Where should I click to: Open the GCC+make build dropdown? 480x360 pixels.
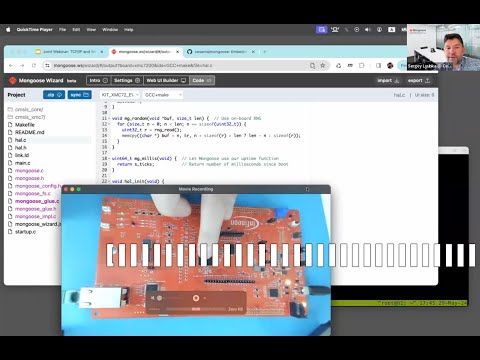click(x=163, y=95)
